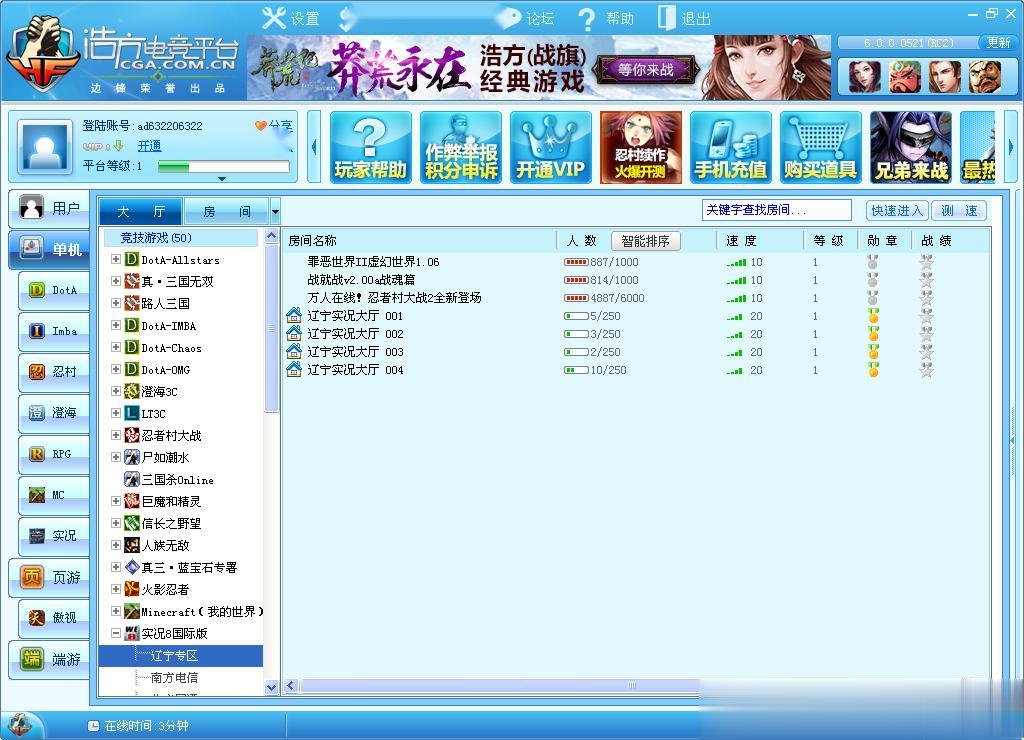Switch to the 房间 tab
This screenshot has height=740, width=1024.
click(227, 212)
